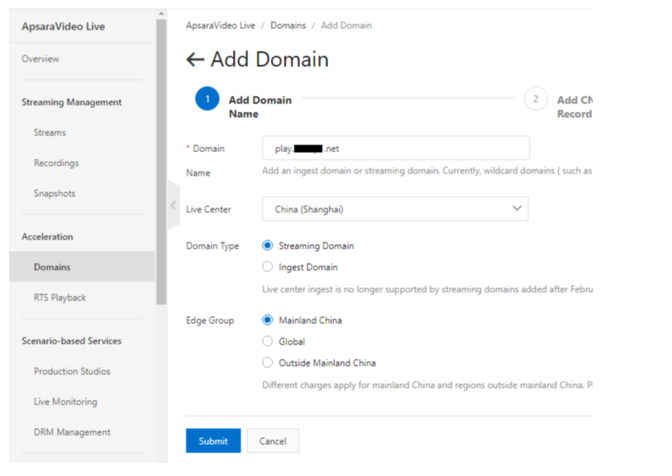The image size is (672, 476).
Task: Open Overview in the sidebar
Action: tap(41, 59)
